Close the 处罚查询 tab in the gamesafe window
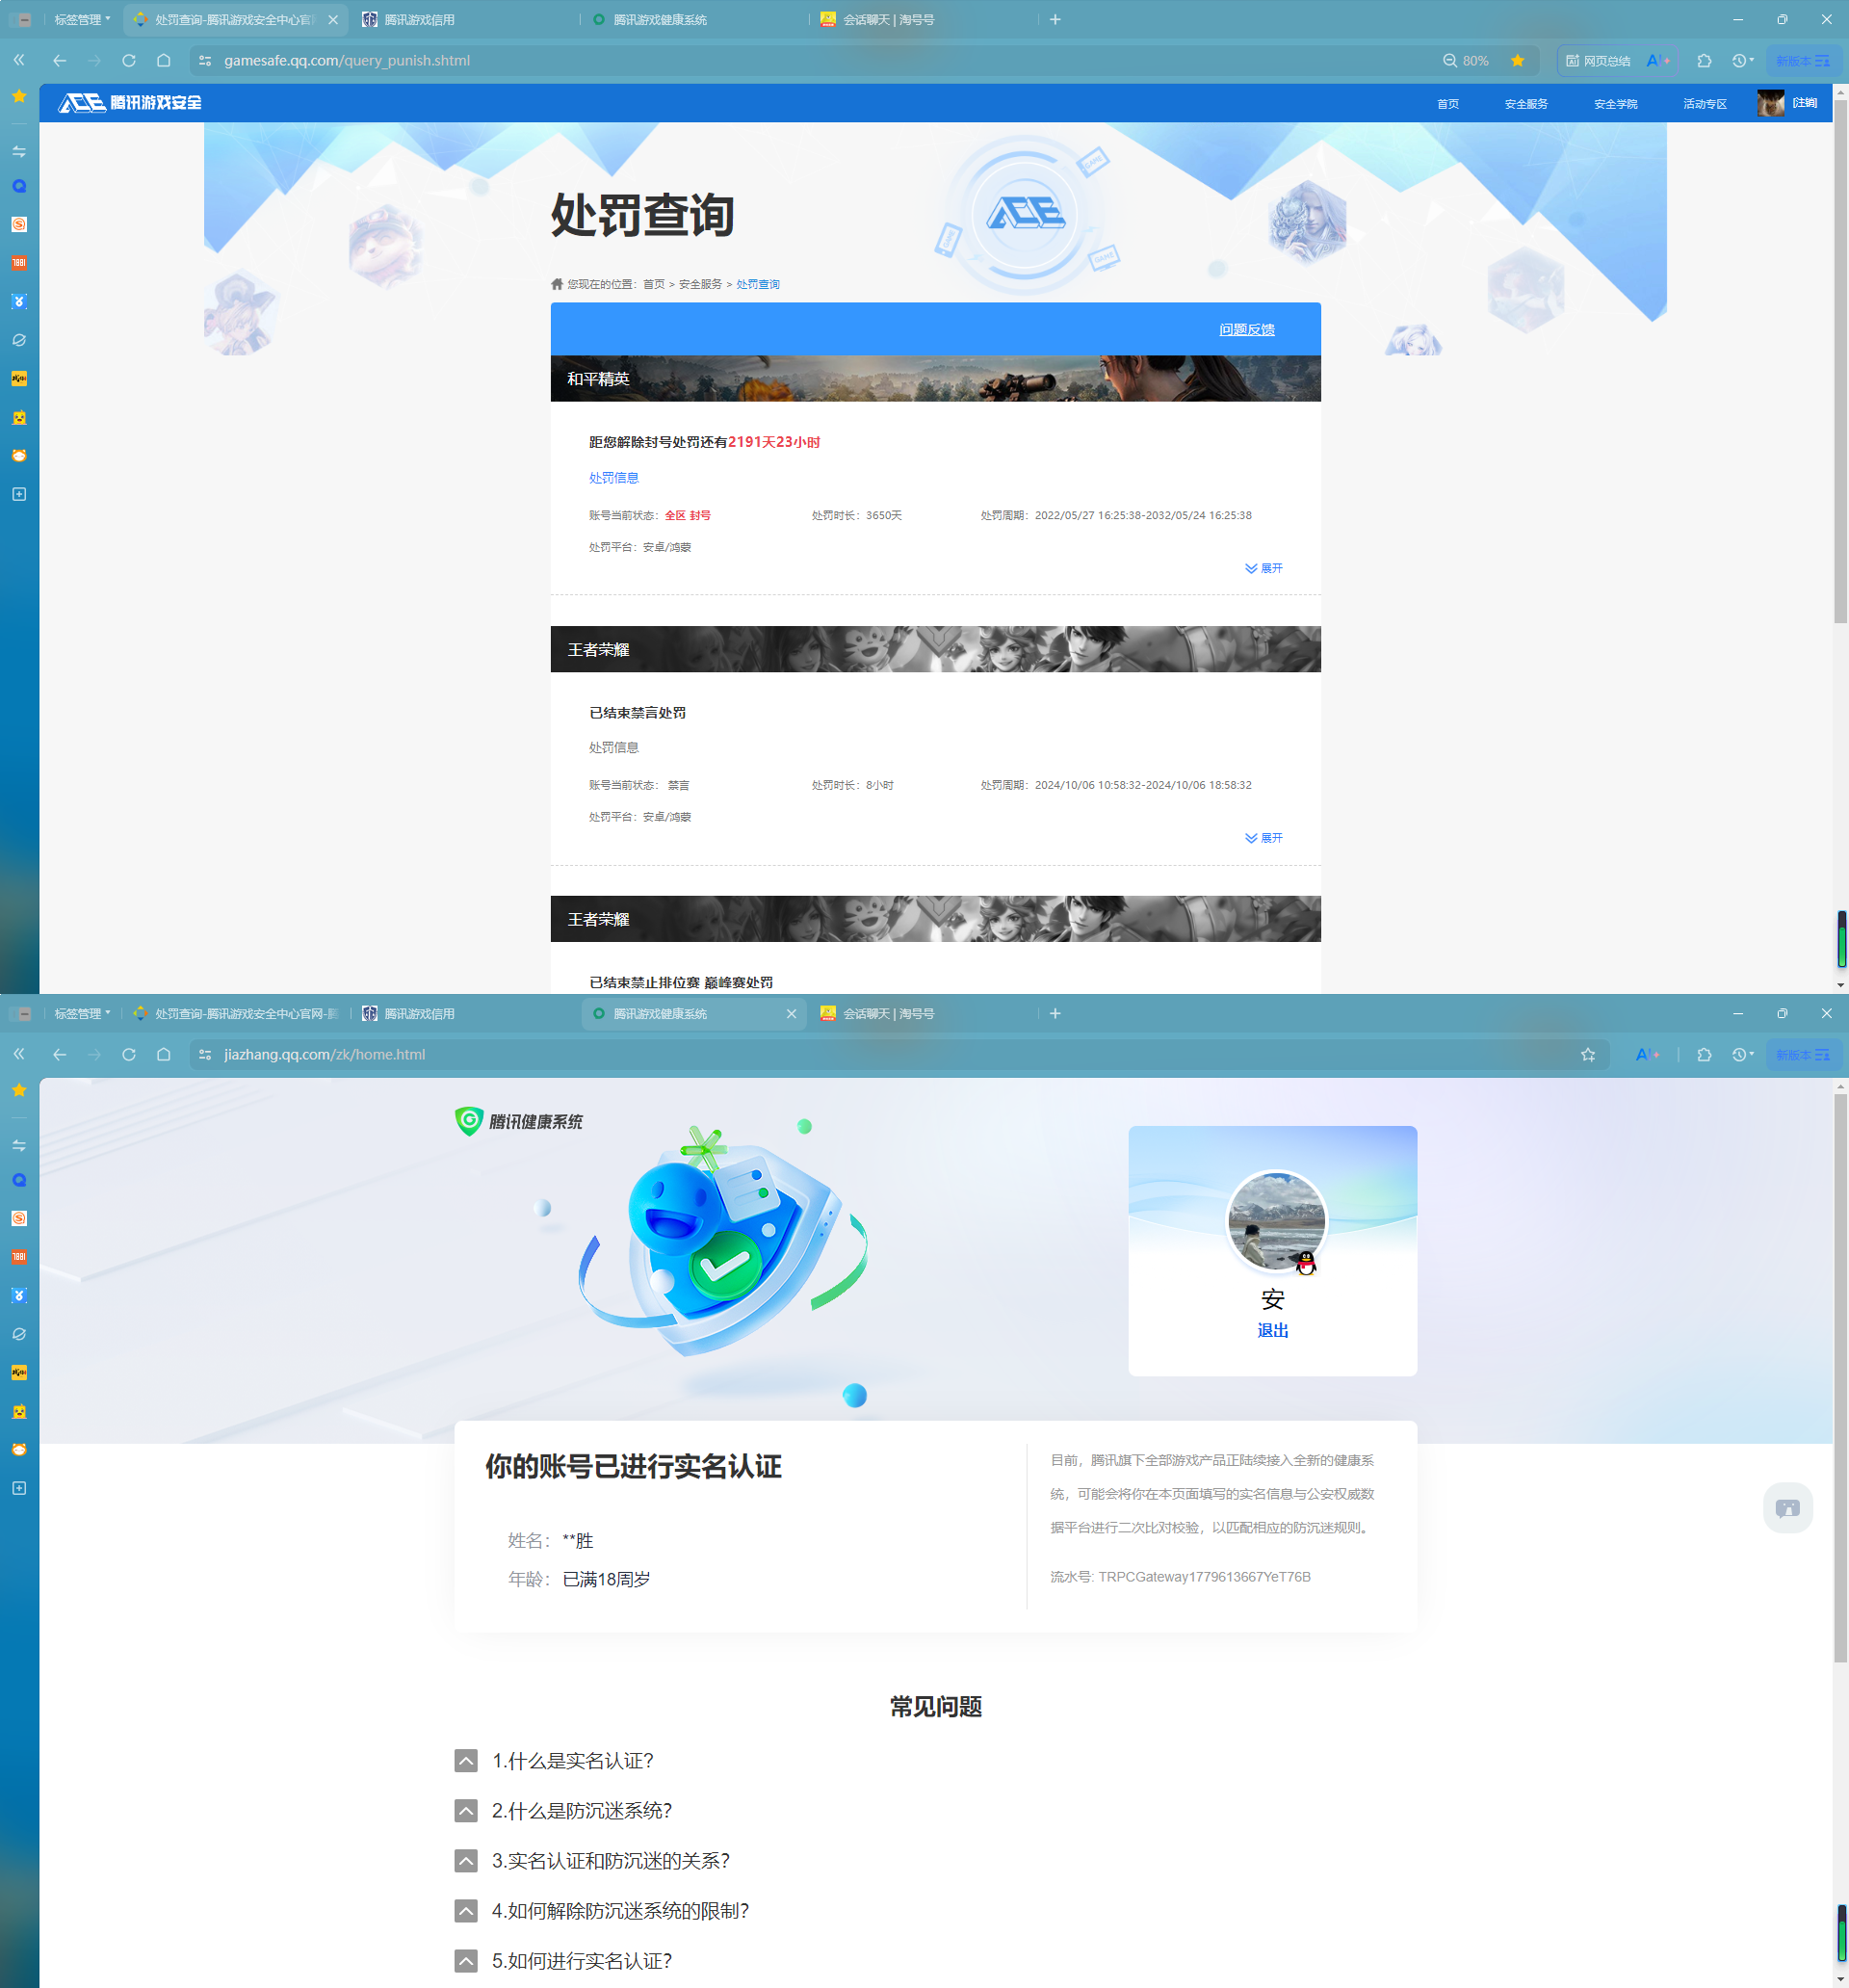Viewport: 1849px width, 1988px height. coord(333,19)
